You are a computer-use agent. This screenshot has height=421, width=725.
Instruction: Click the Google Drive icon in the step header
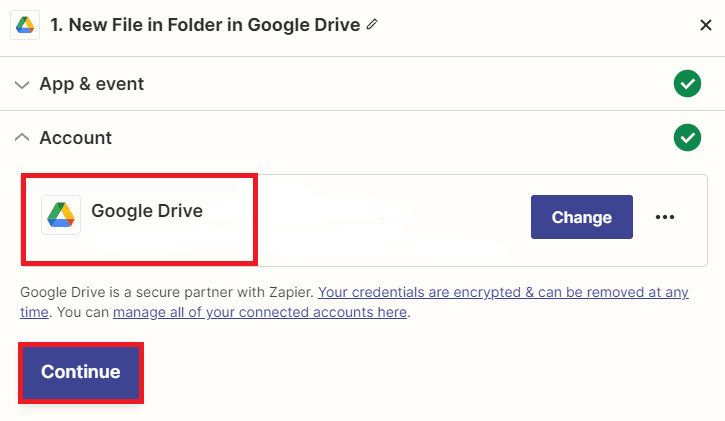[24, 25]
